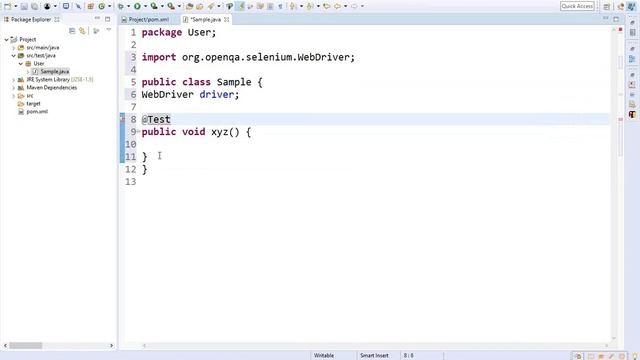Expand the JRE System Library node
Image resolution: width=640 pixels, height=360 pixels.
13,80
